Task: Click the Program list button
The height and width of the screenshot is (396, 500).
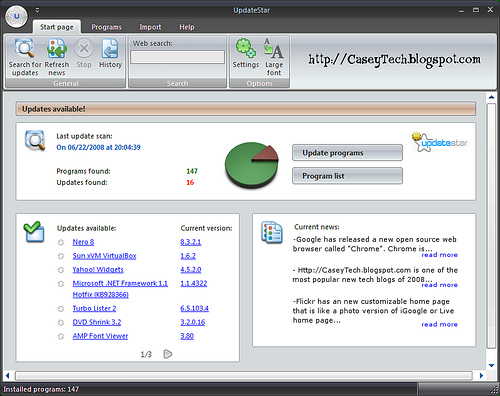Action: tap(347, 176)
